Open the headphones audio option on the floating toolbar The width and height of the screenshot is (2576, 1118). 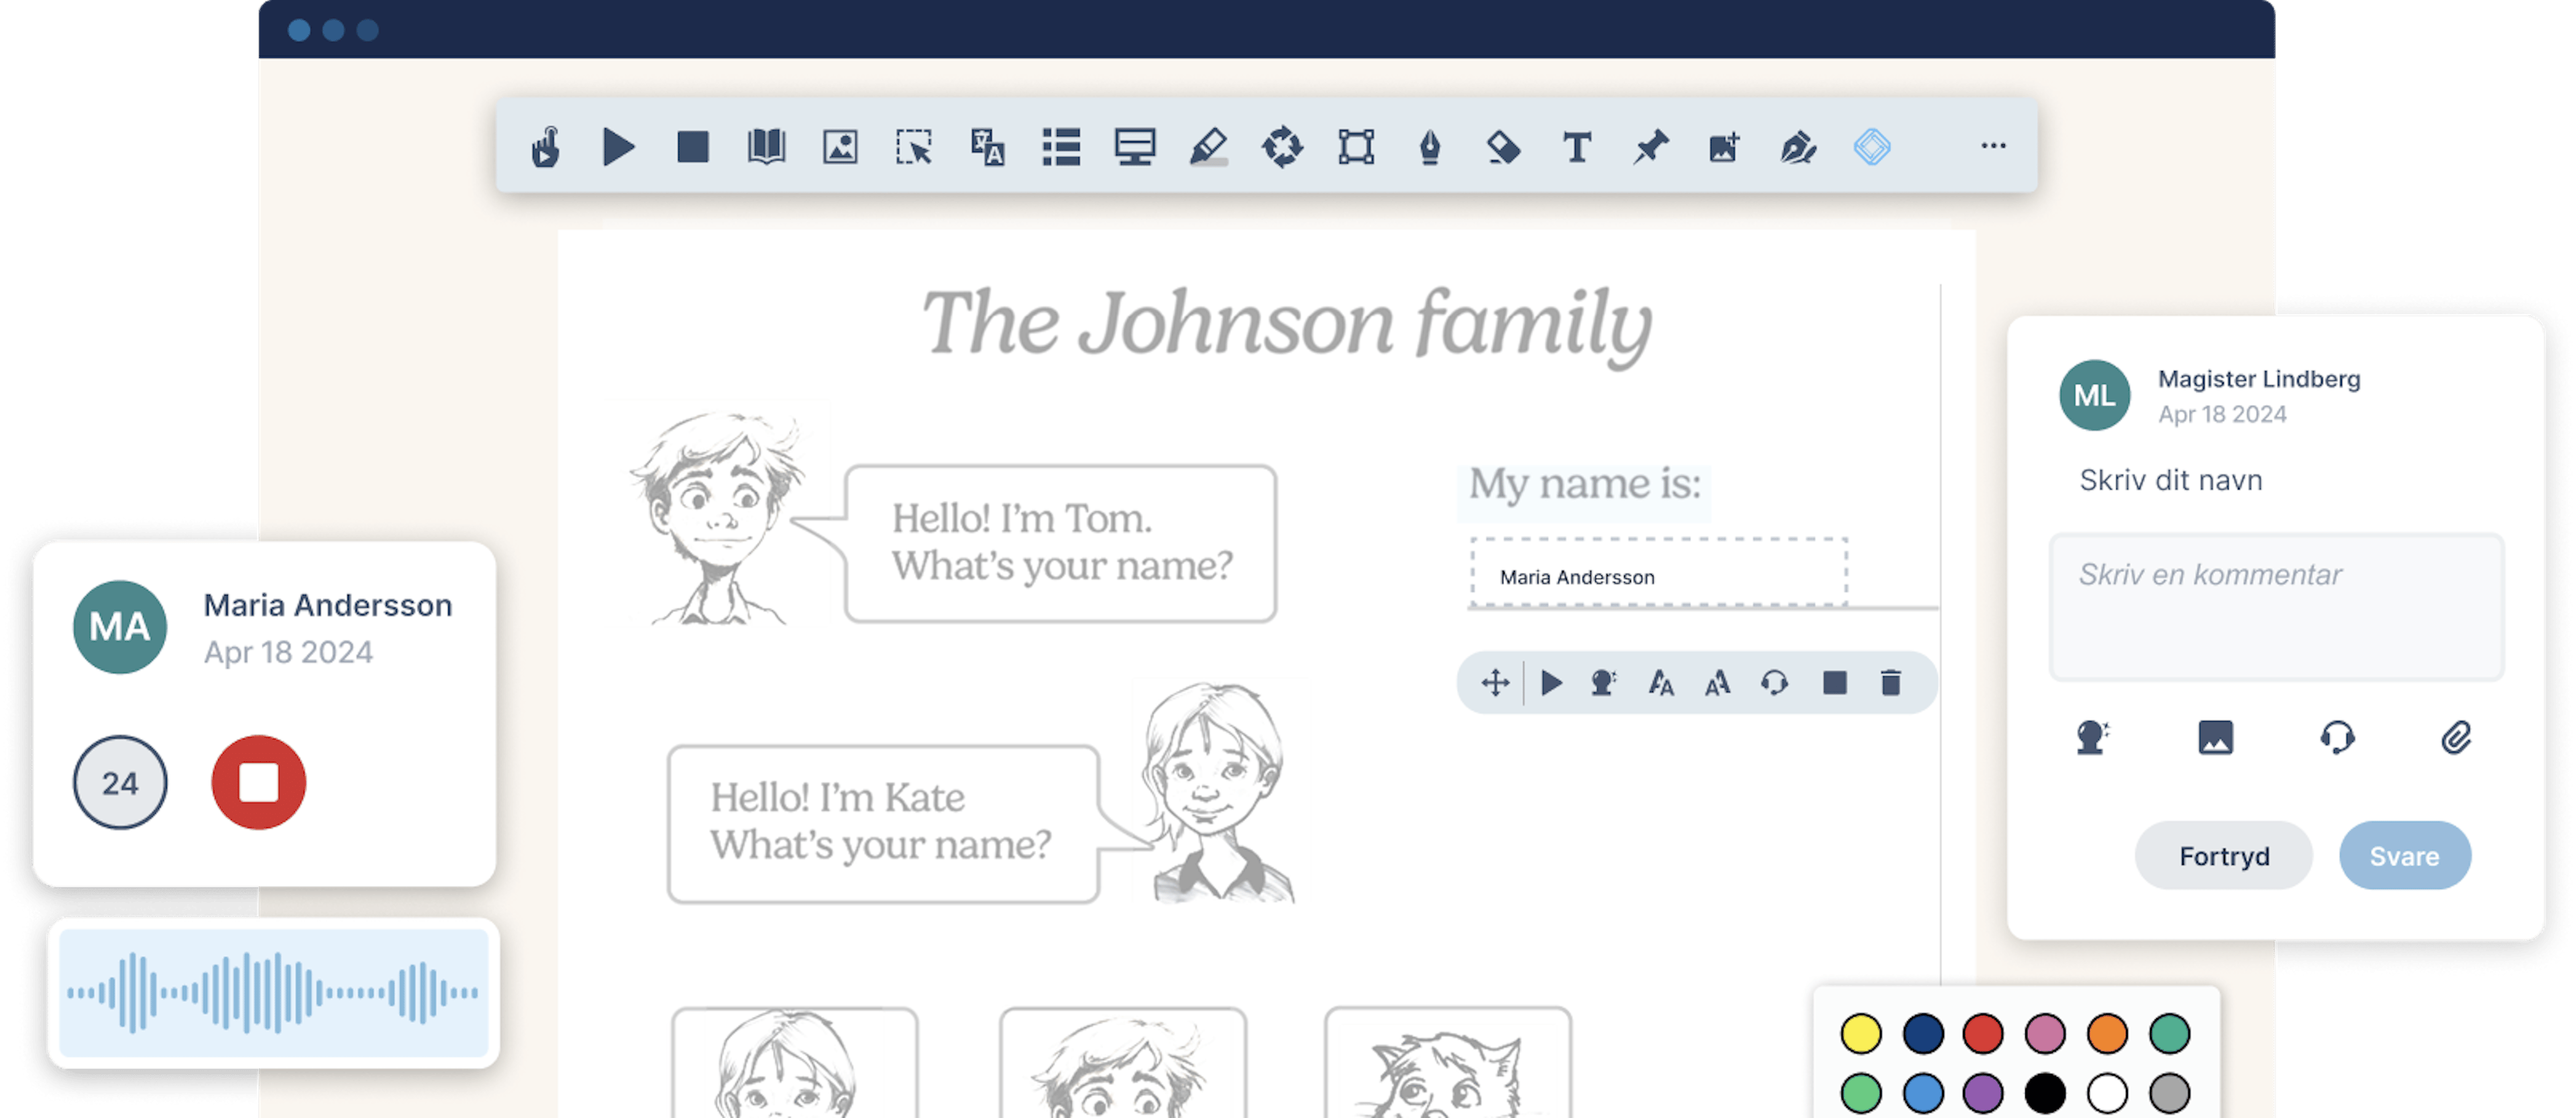(1775, 682)
